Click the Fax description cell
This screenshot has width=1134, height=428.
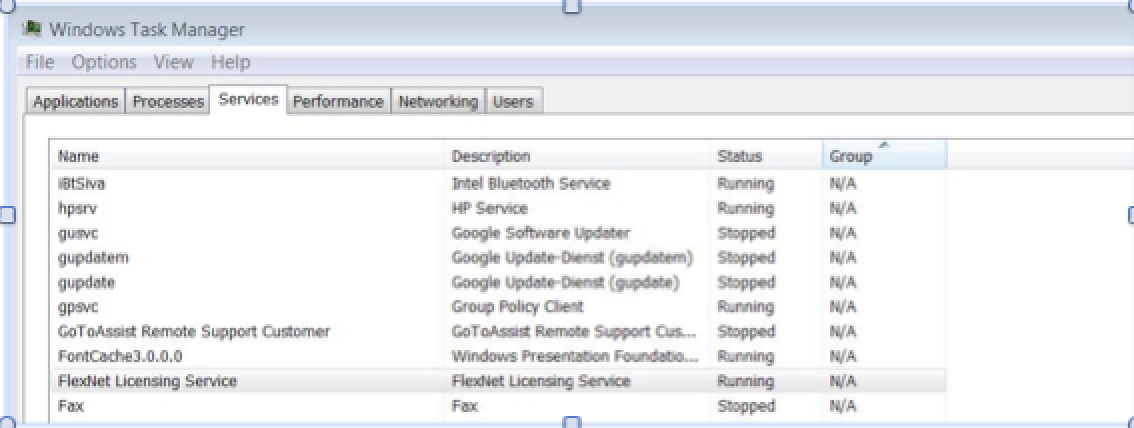pos(464,406)
